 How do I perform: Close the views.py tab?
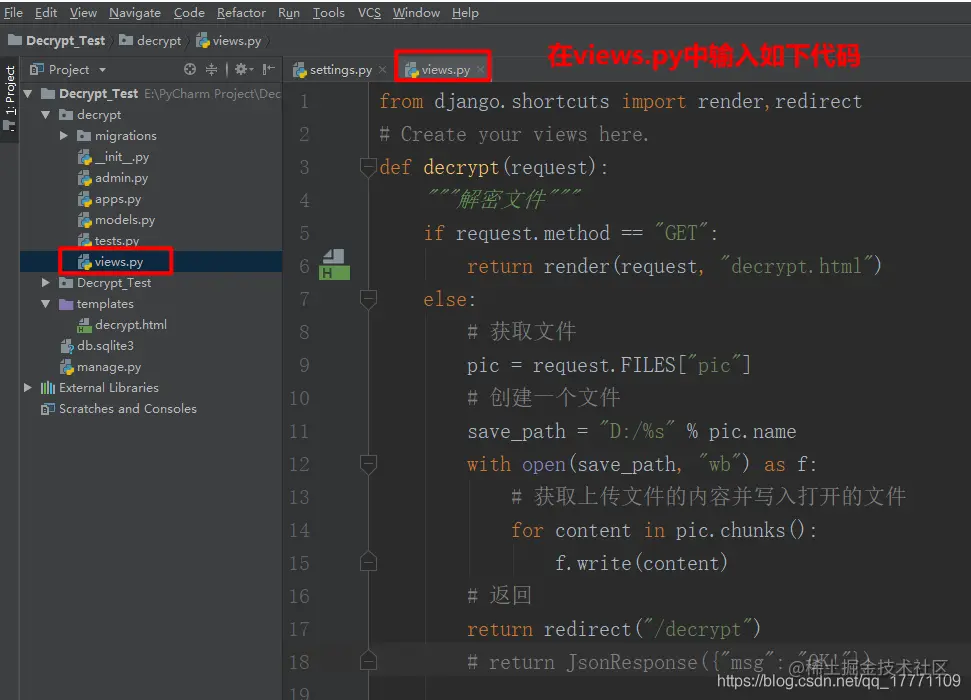click(481, 70)
